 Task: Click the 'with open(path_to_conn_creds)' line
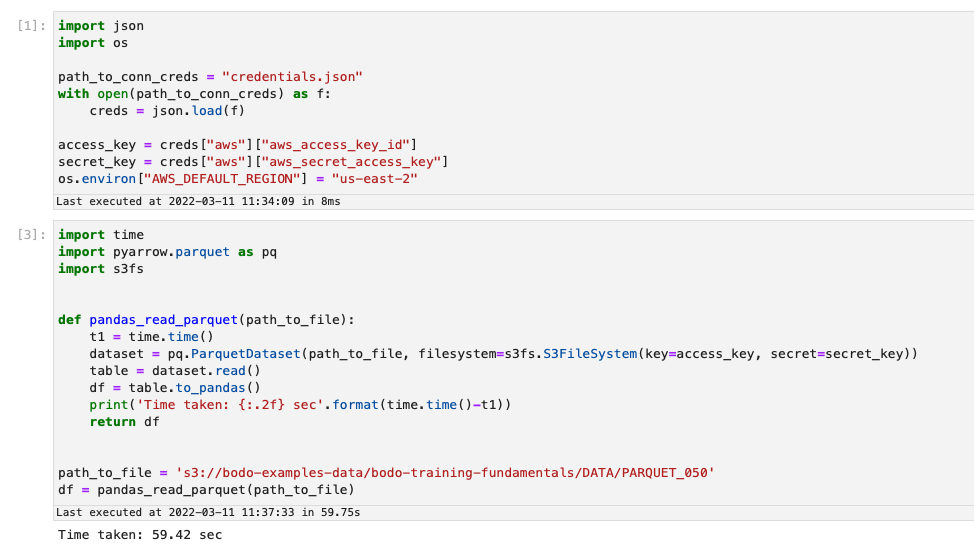pos(194,94)
